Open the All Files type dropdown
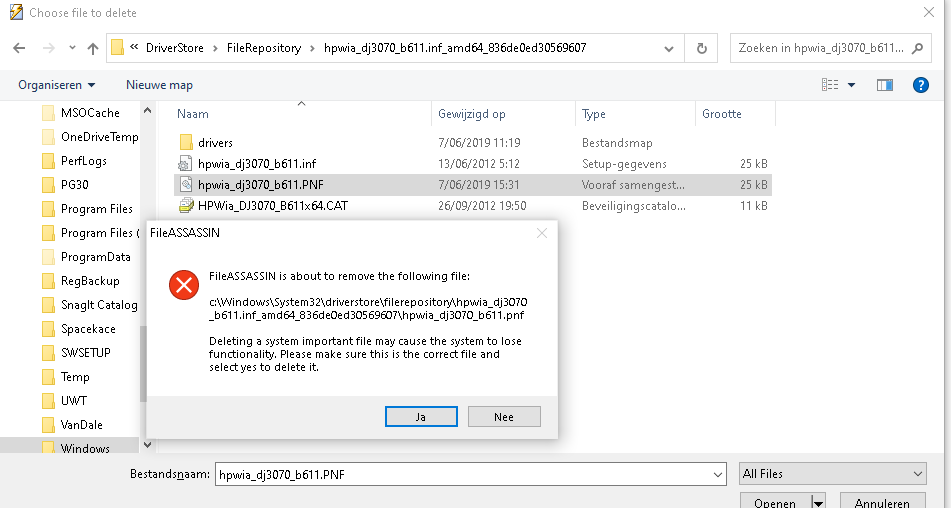Screen dimensions: 951x508 [x=833, y=474]
